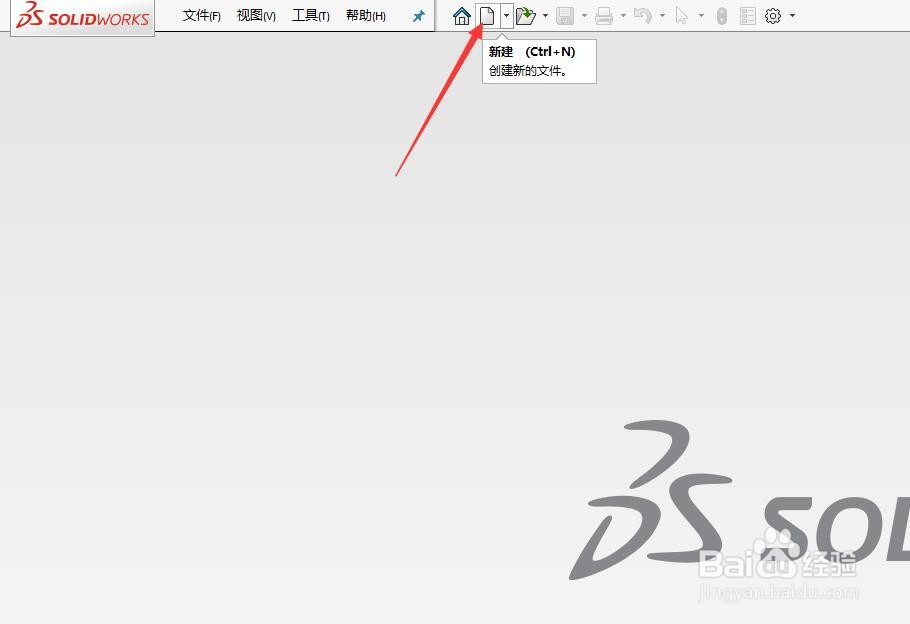The height and width of the screenshot is (624, 910).
Task: Pin the menu bar with pushpin icon
Action: (418, 16)
